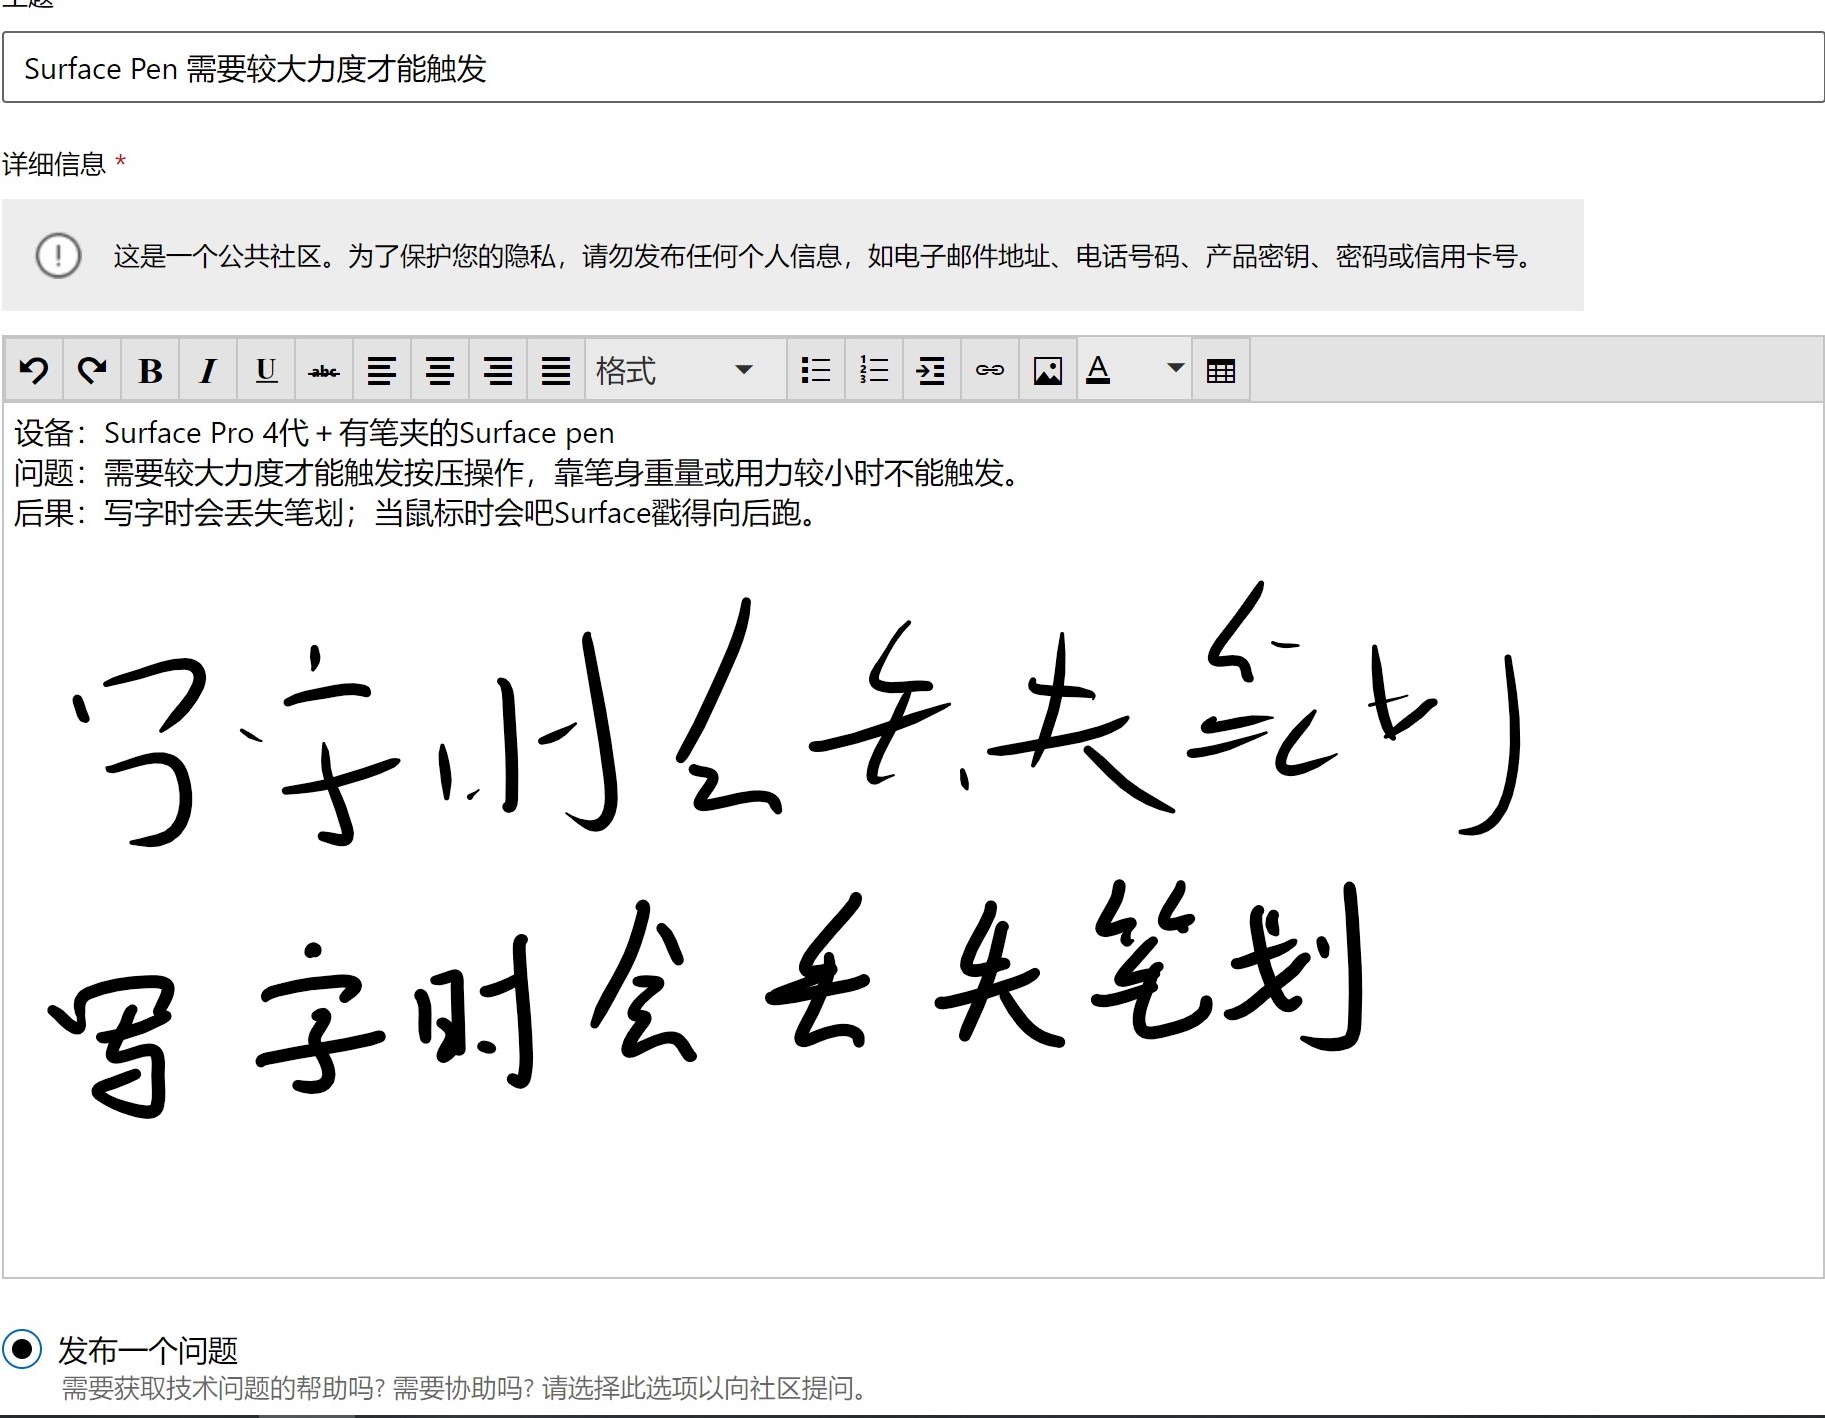Viewport: 1825px width, 1418px height.
Task: Click the 发布一个问题 label text
Action: pos(148,1350)
